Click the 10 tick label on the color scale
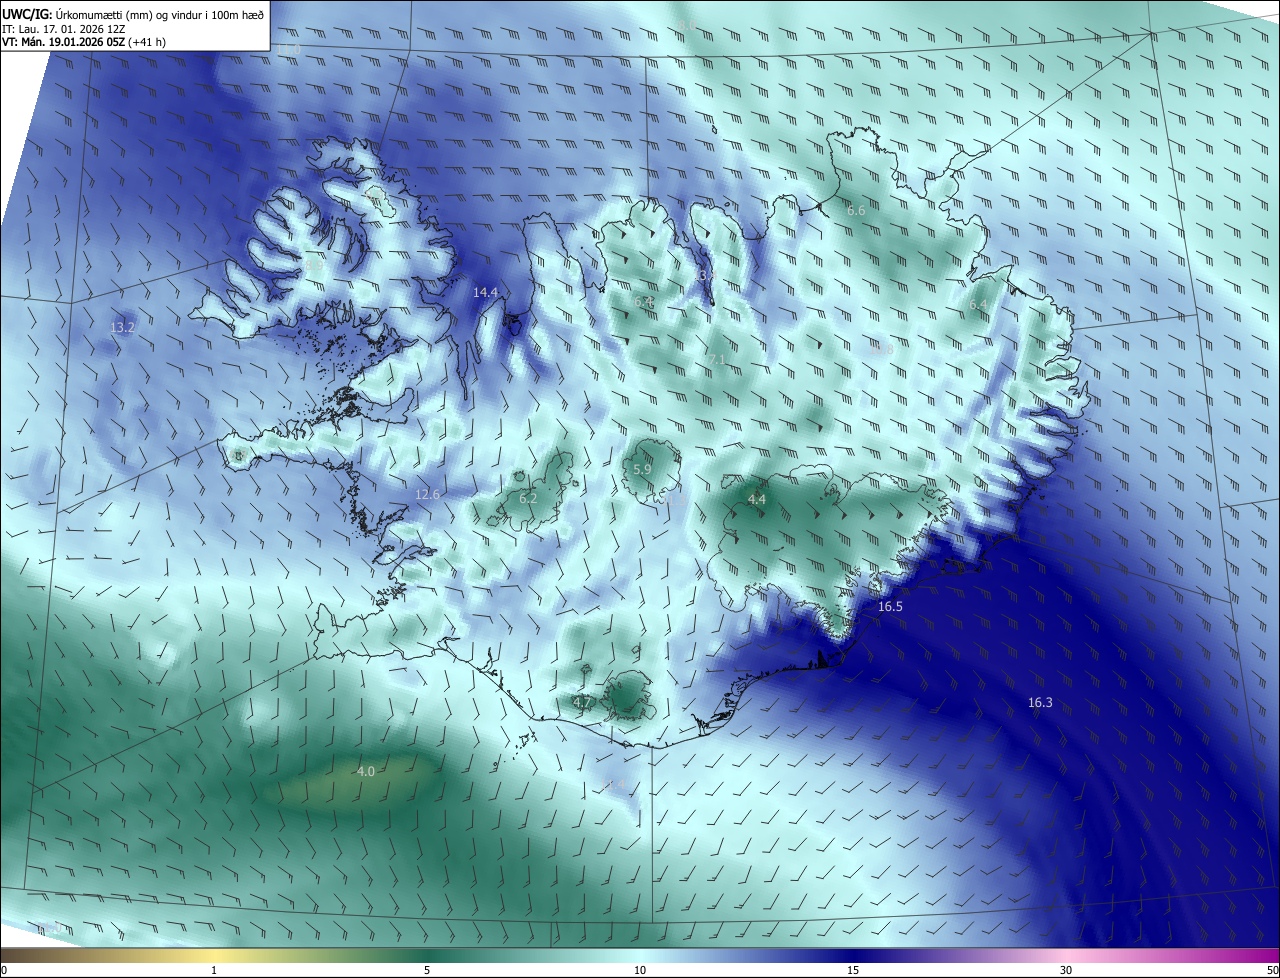Image resolution: width=1280 pixels, height=978 pixels. [640, 970]
